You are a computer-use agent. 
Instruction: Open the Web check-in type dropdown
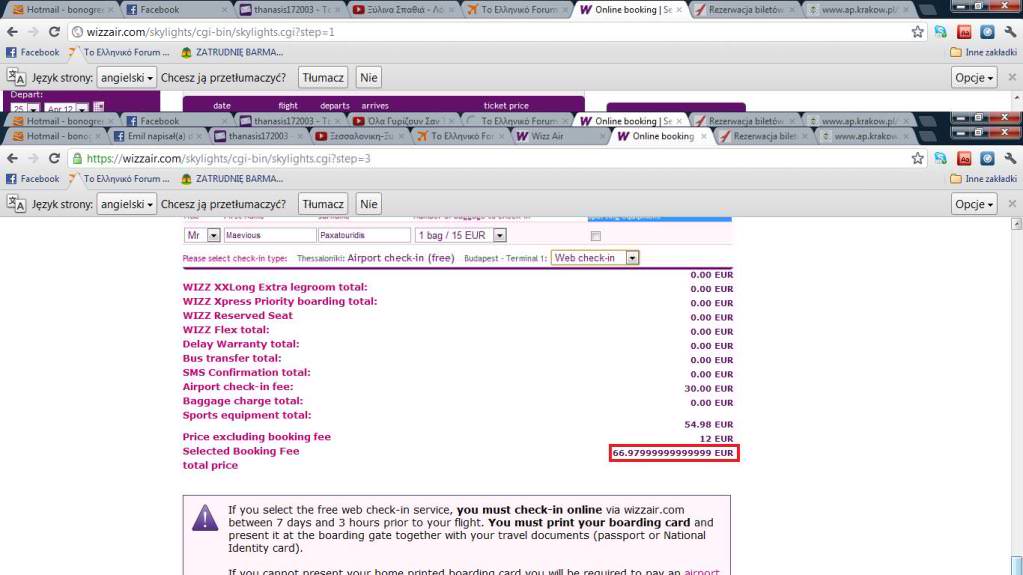pyautogui.click(x=632, y=258)
